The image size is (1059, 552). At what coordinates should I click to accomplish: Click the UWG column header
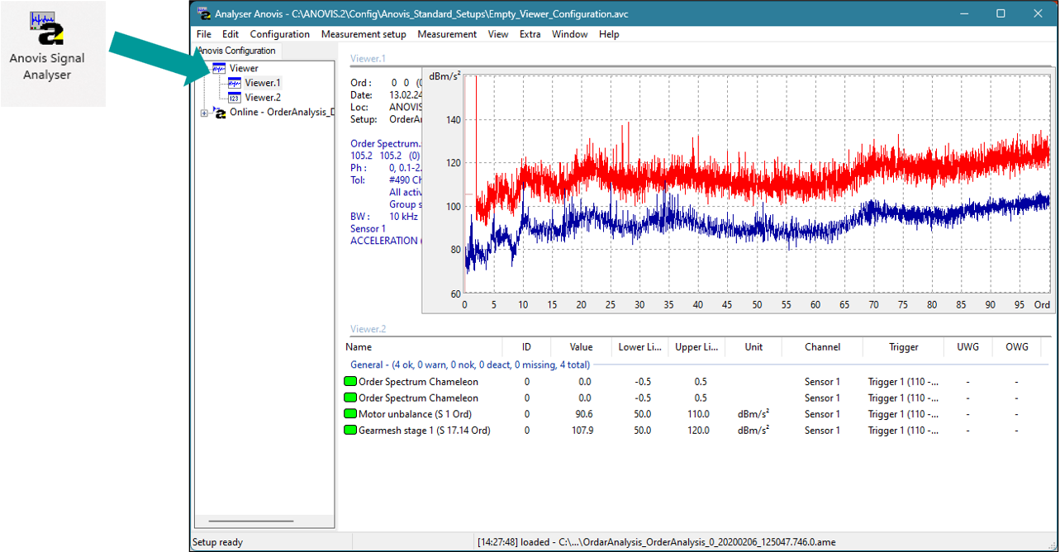click(967, 347)
